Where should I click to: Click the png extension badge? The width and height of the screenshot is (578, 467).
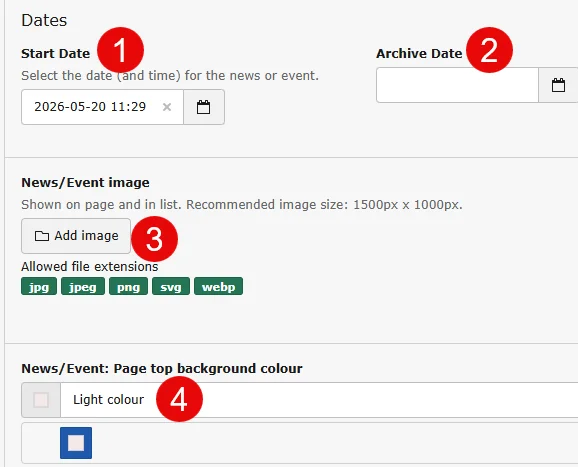click(128, 286)
